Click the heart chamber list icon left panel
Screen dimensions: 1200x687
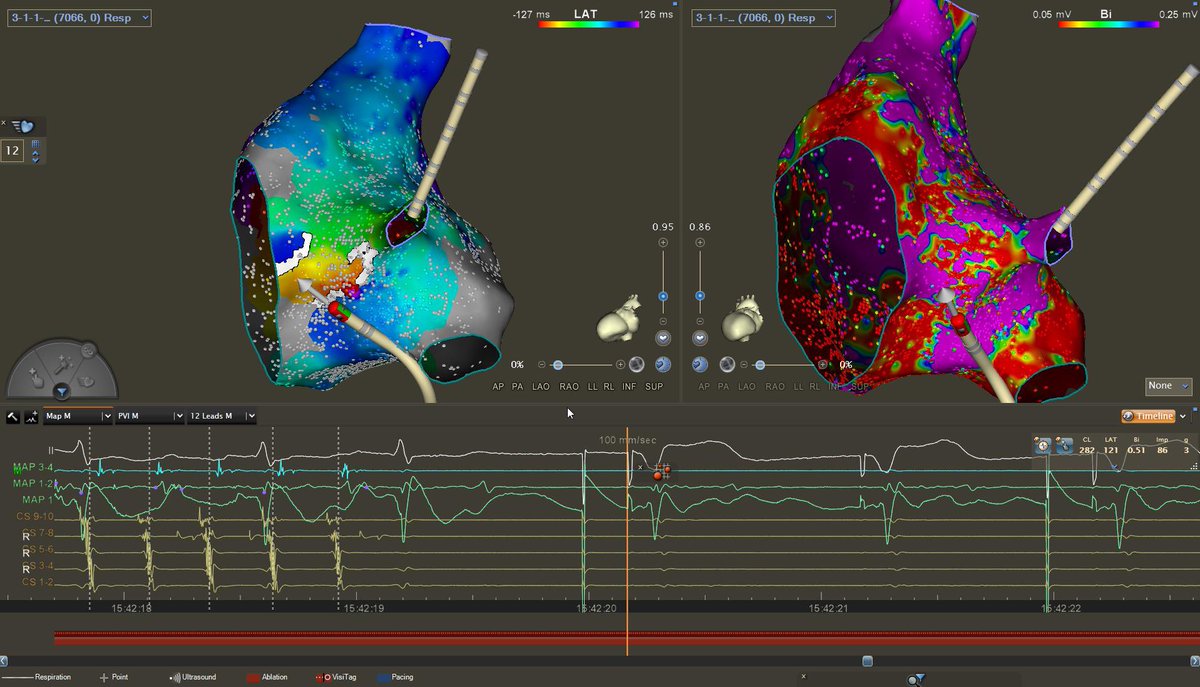[22, 126]
